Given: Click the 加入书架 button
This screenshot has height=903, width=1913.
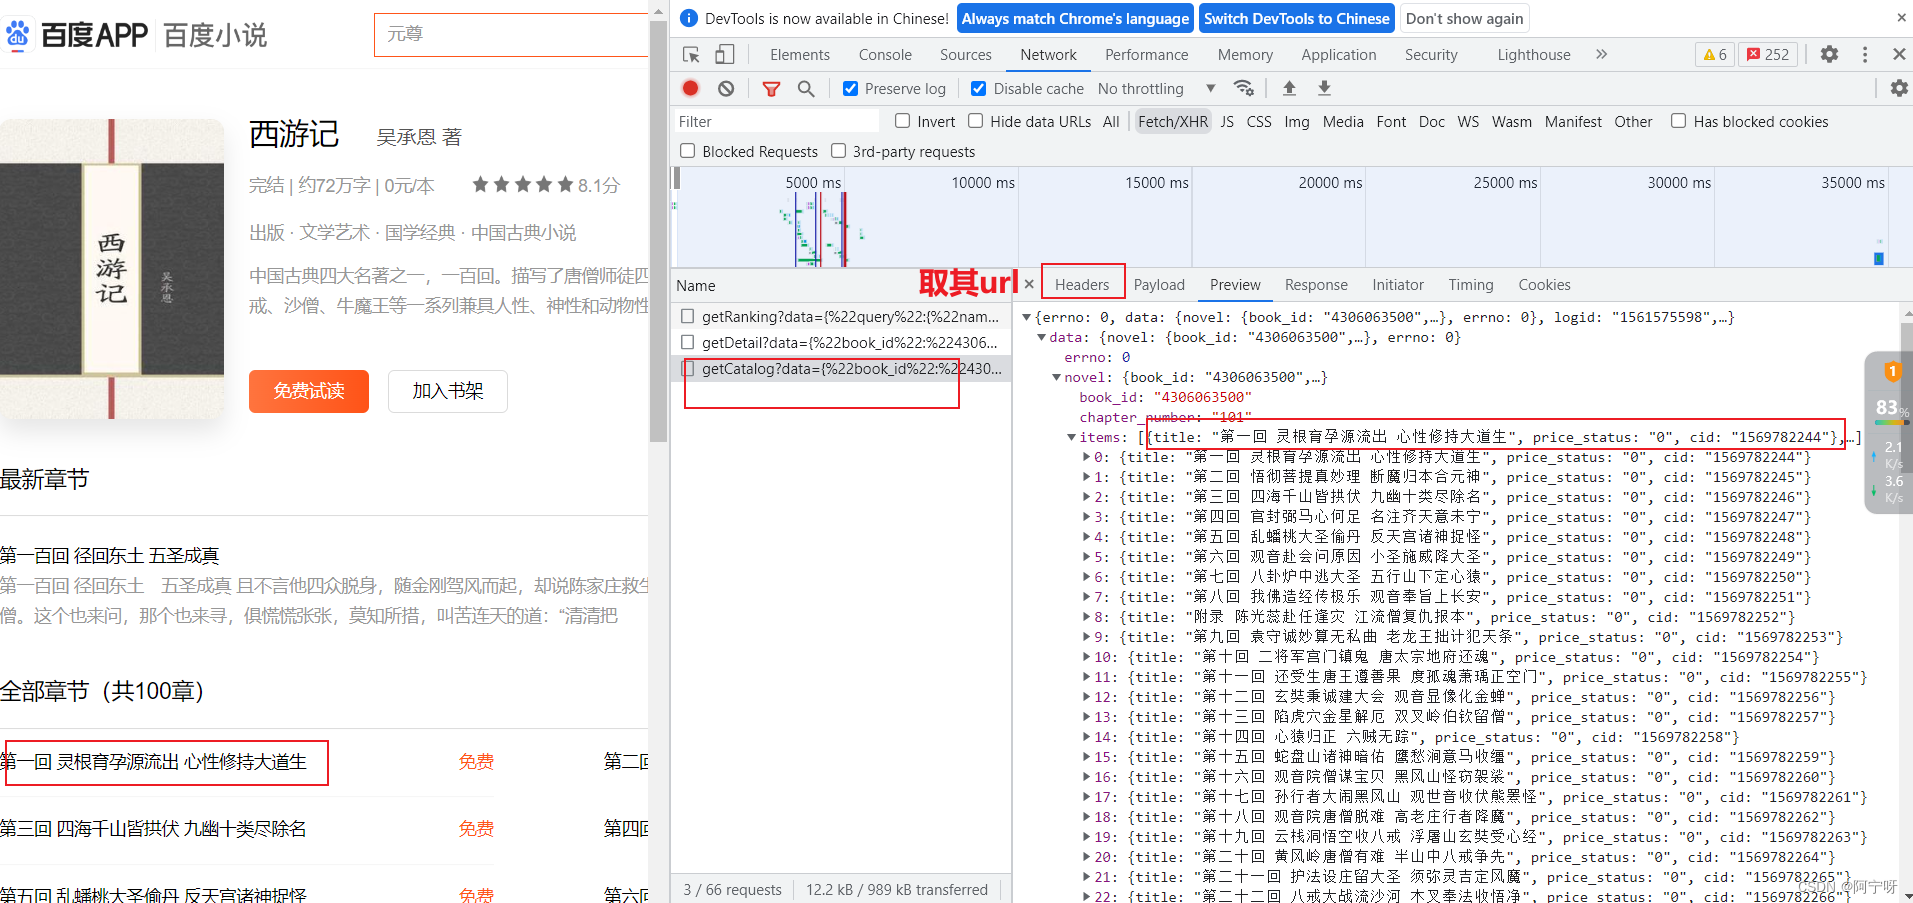Looking at the screenshot, I should (447, 391).
